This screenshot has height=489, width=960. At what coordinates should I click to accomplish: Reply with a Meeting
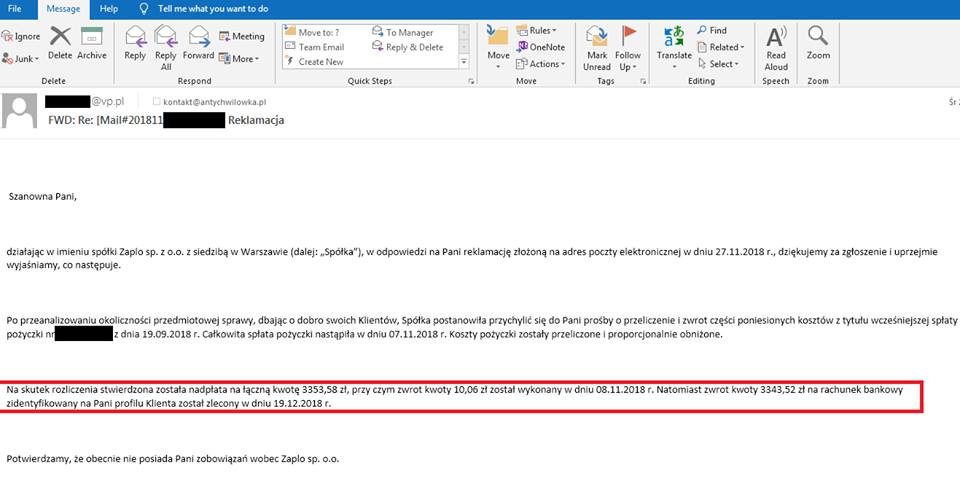click(242, 37)
